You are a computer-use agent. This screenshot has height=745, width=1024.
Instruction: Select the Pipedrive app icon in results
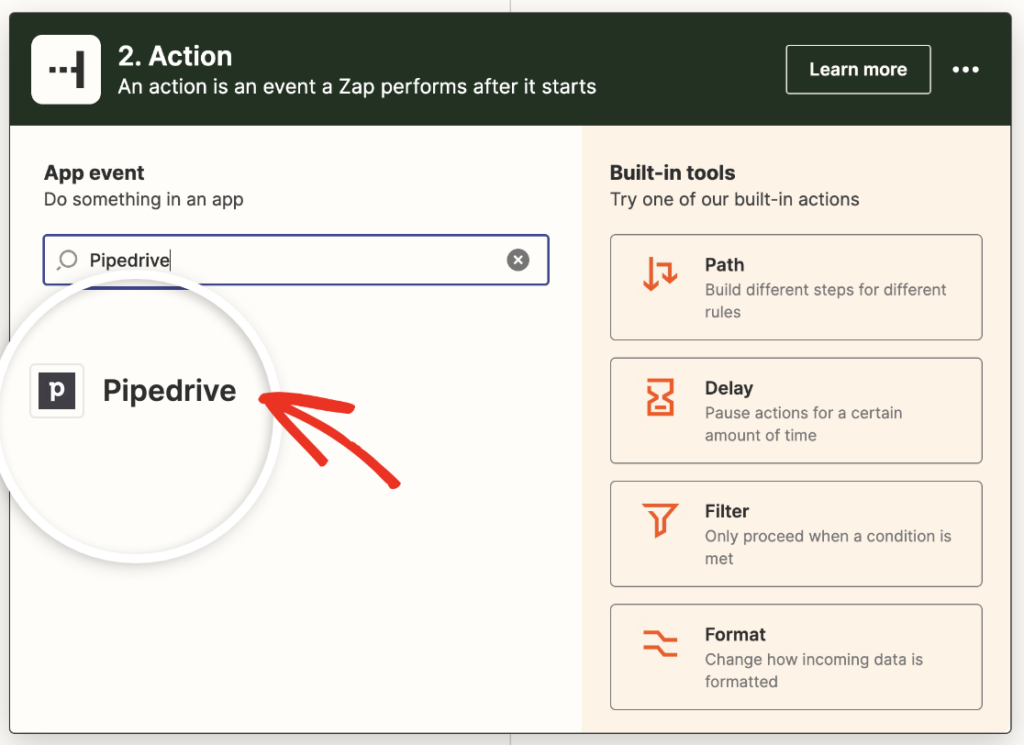[x=56, y=390]
